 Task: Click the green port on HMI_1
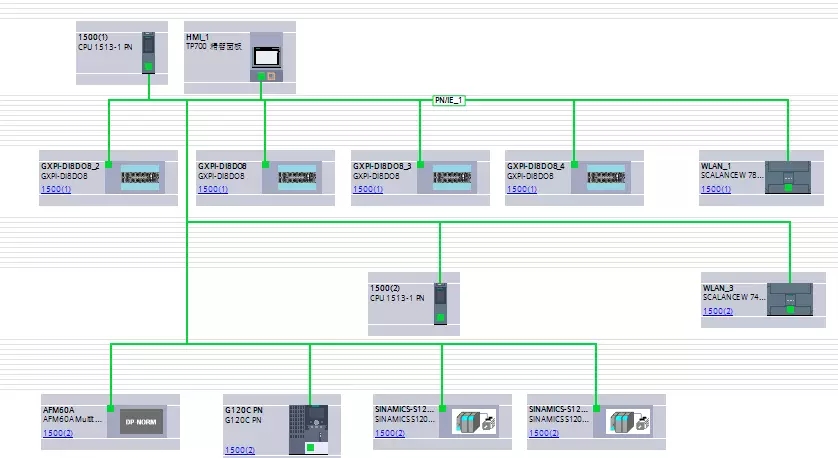[x=261, y=76]
